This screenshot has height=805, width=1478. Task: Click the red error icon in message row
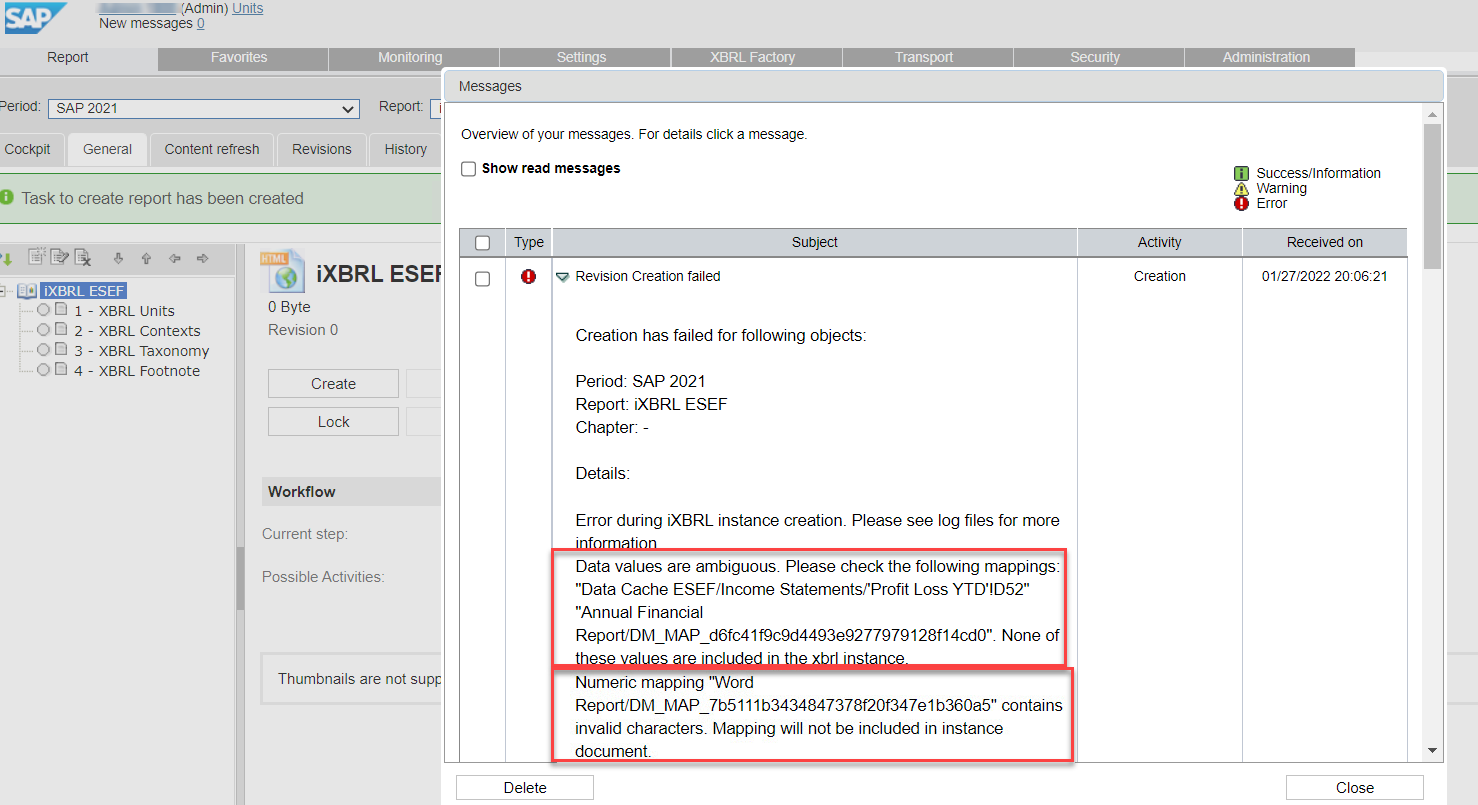pos(528,277)
